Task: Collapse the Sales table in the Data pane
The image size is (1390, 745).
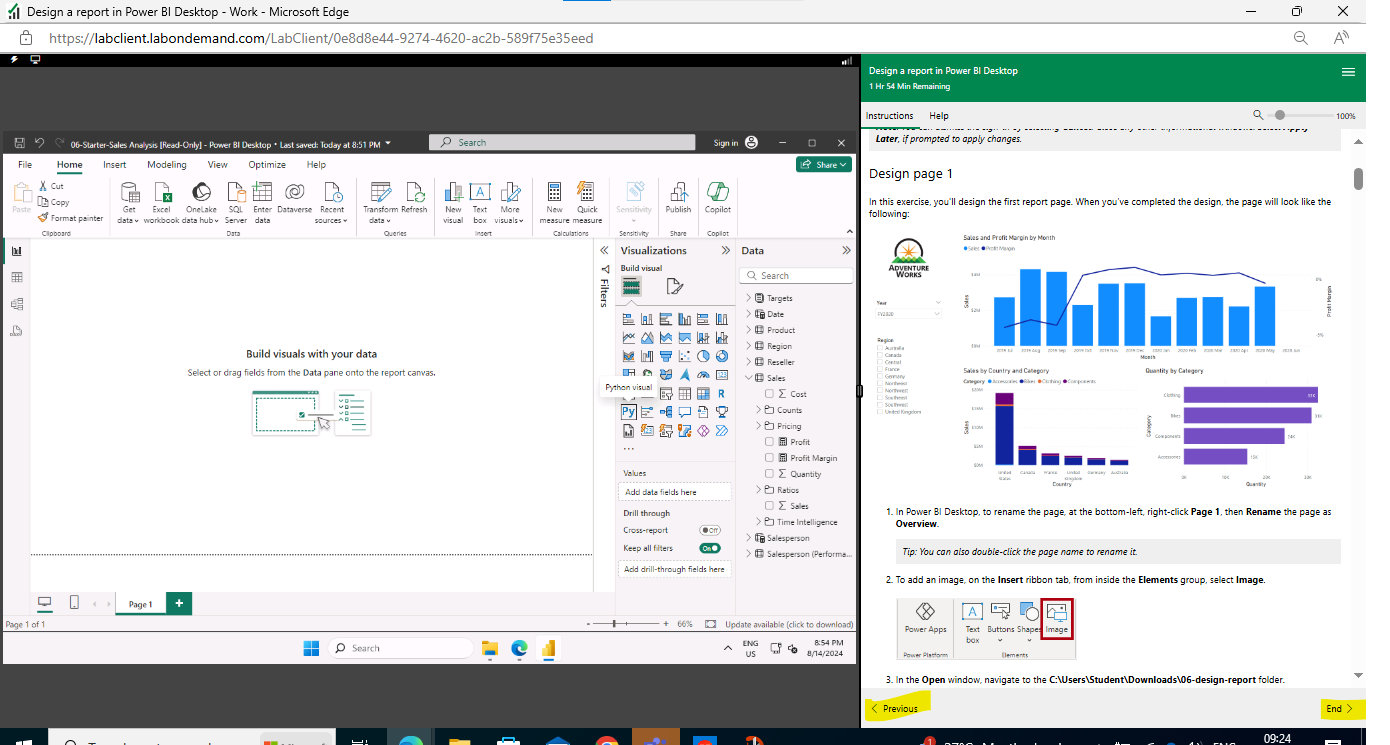Action: [x=747, y=377]
